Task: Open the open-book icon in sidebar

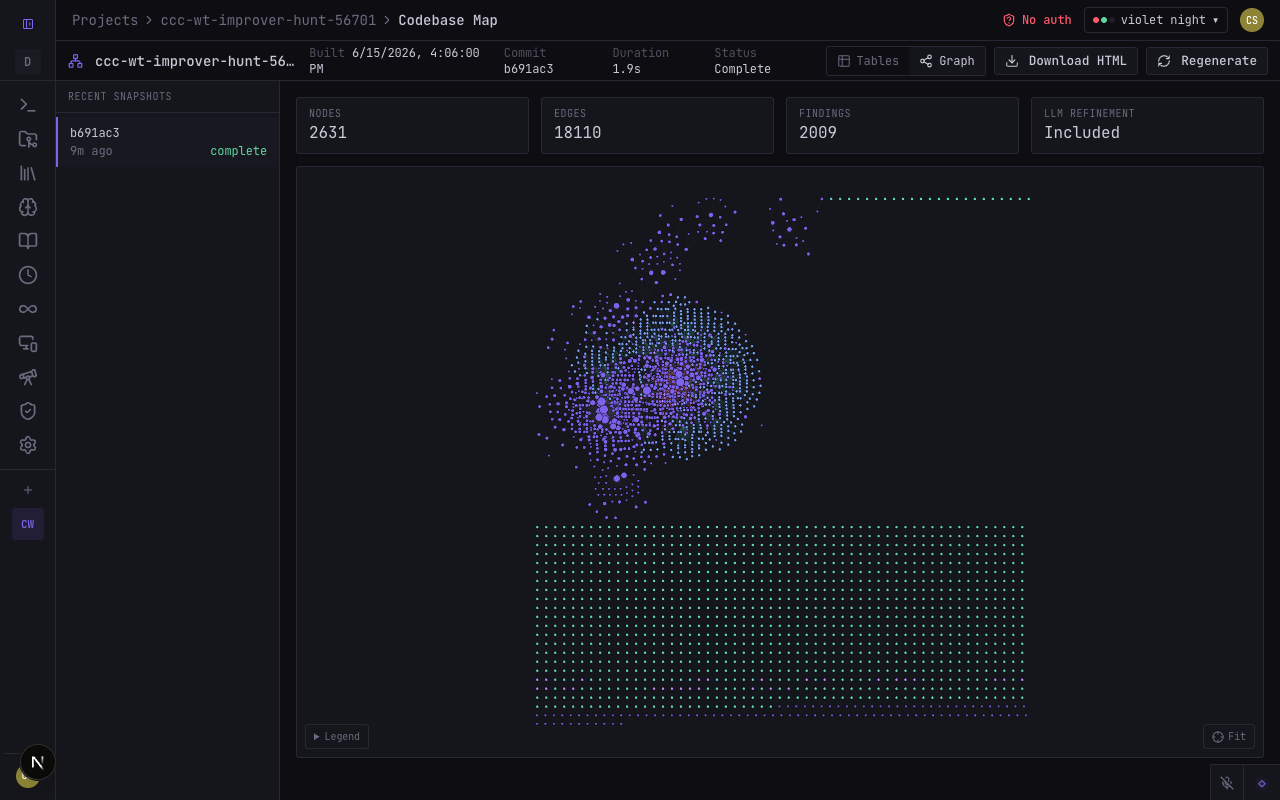Action: click(28, 241)
